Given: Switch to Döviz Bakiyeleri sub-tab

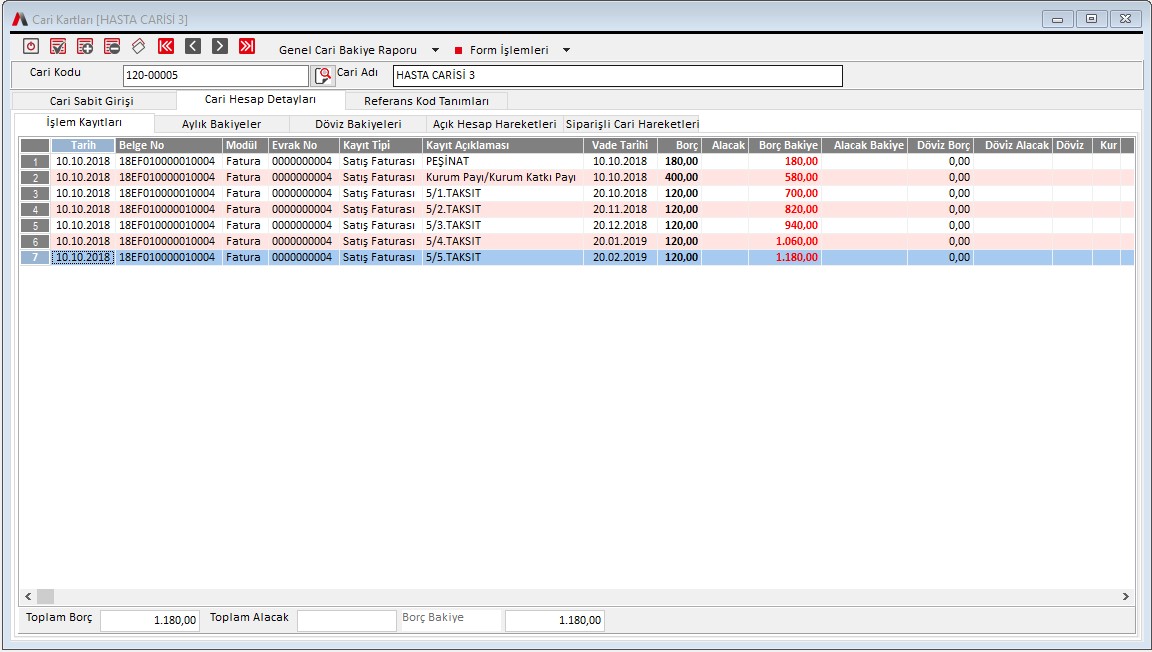Looking at the screenshot, I should [358, 124].
